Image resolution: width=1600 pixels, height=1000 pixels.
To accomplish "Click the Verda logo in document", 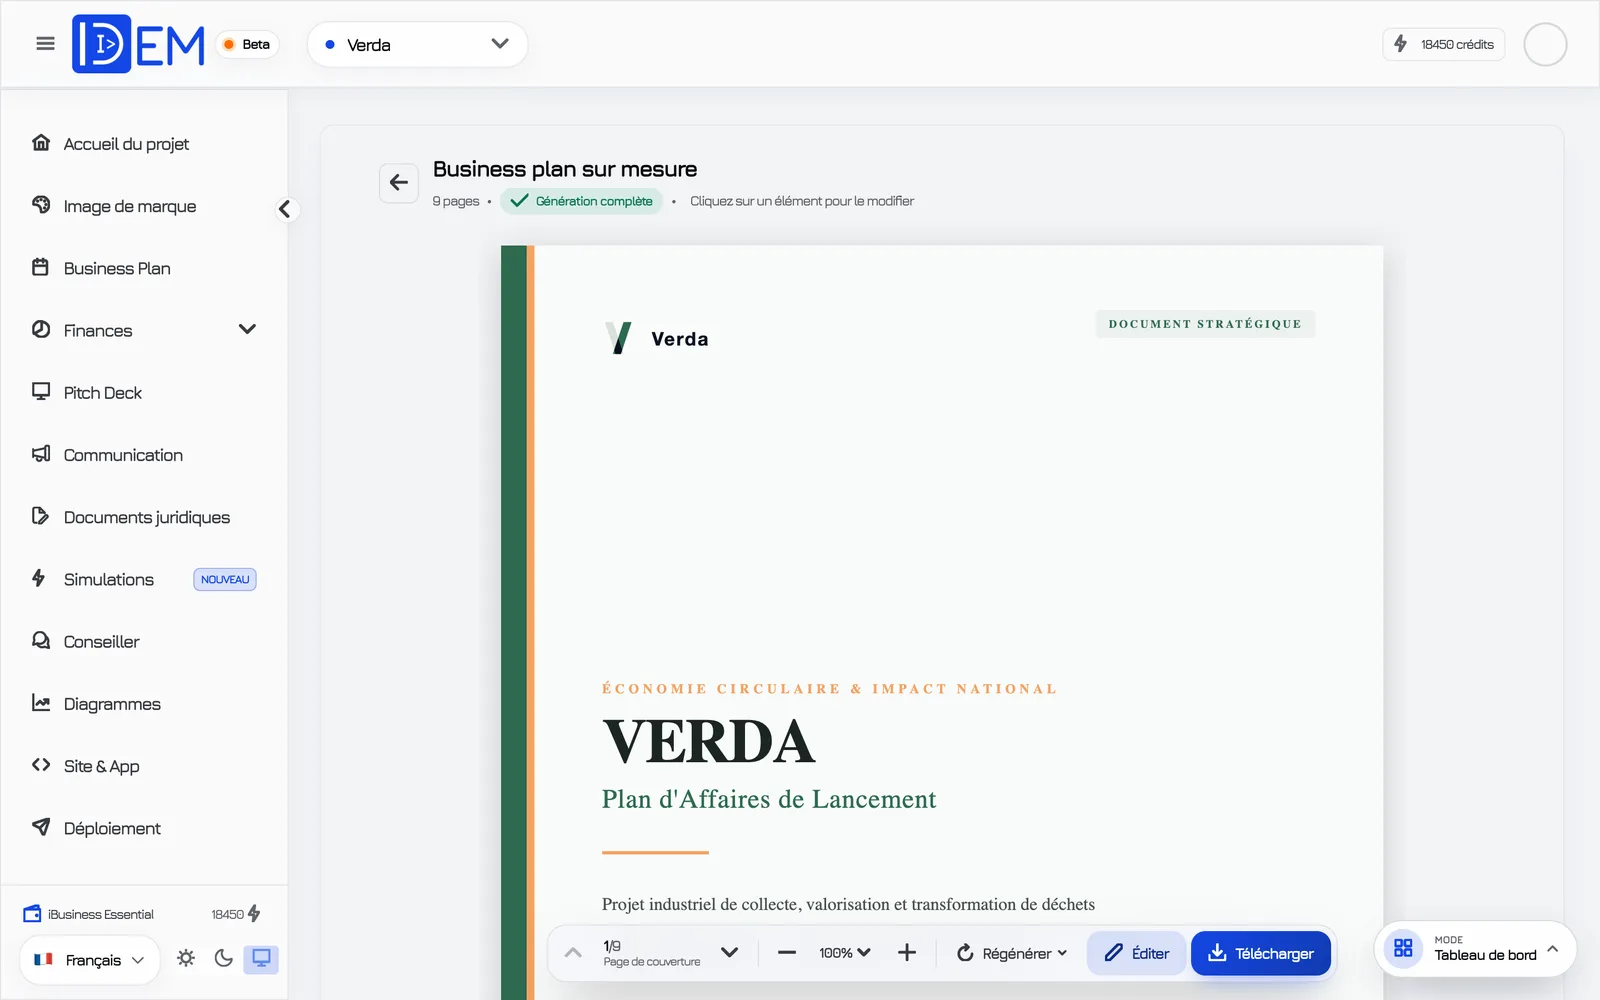I will click(657, 338).
